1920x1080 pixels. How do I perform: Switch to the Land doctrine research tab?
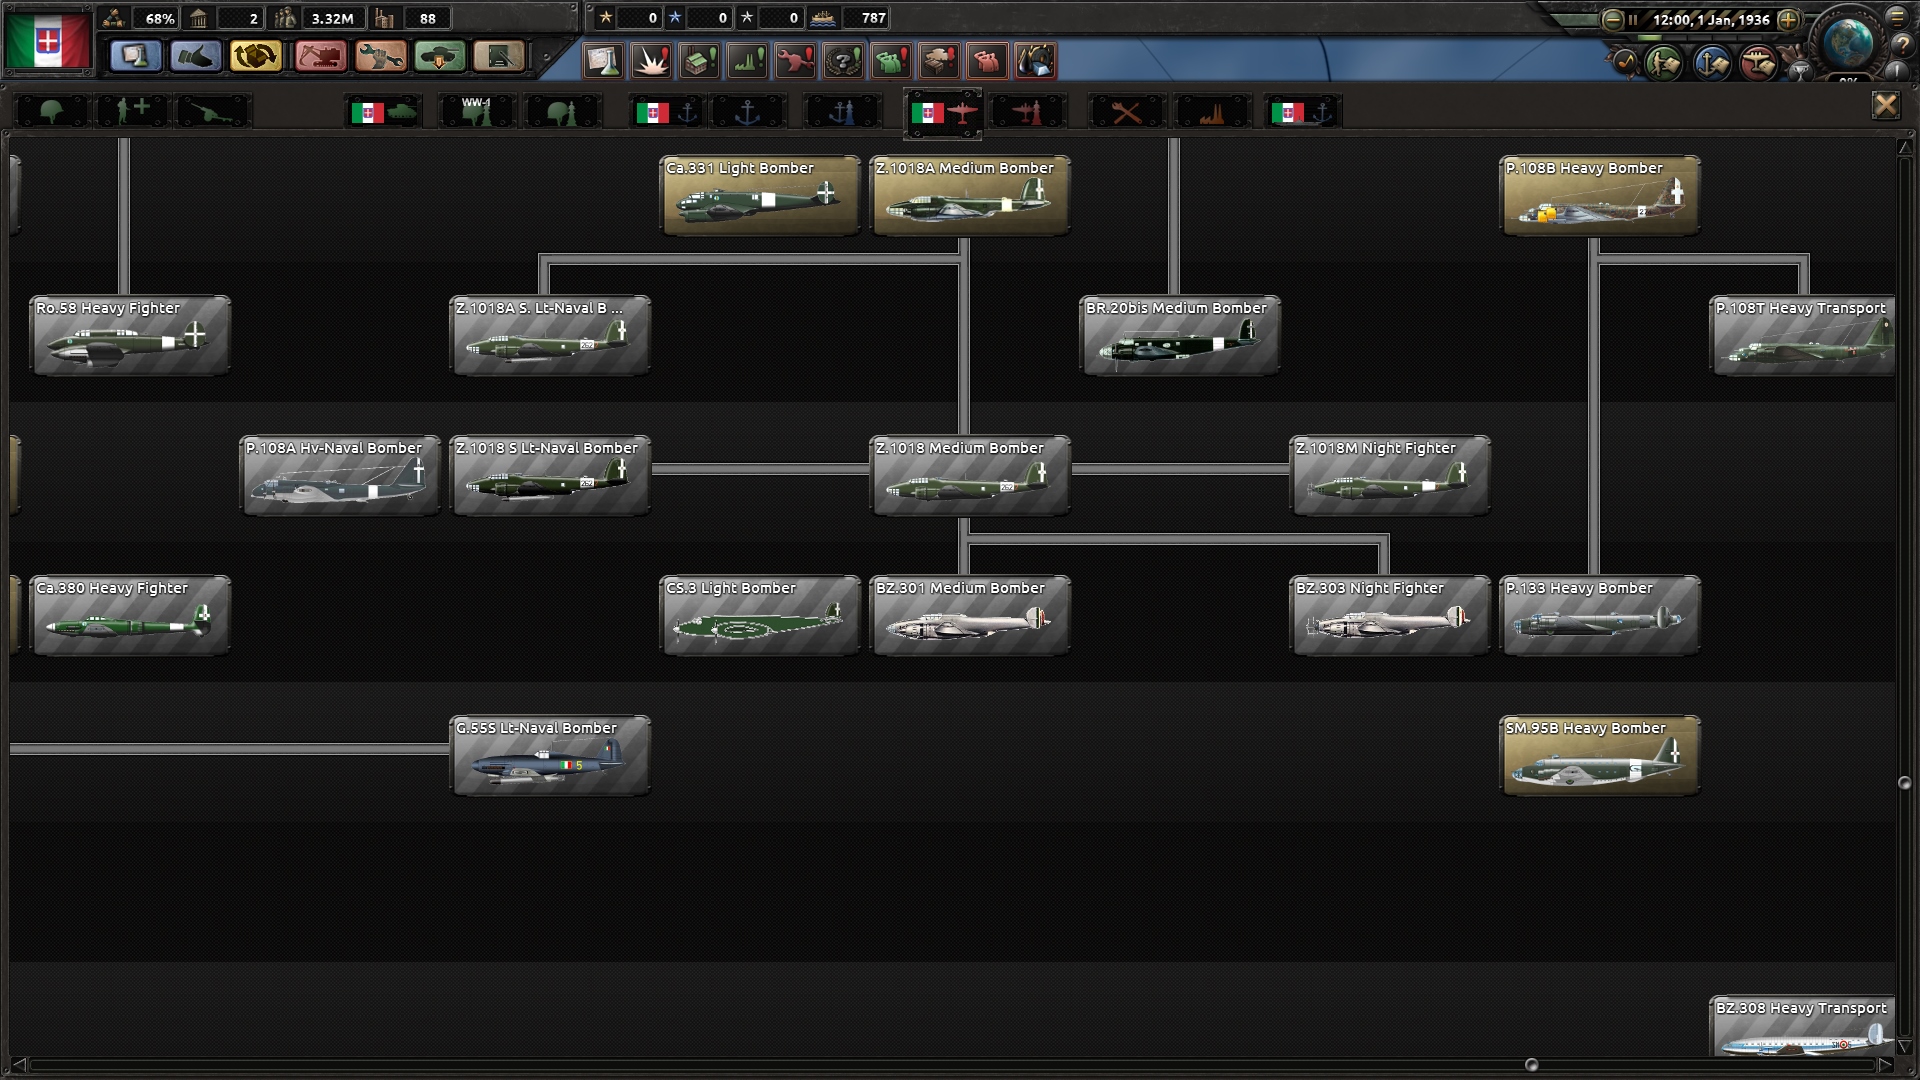click(x=563, y=112)
